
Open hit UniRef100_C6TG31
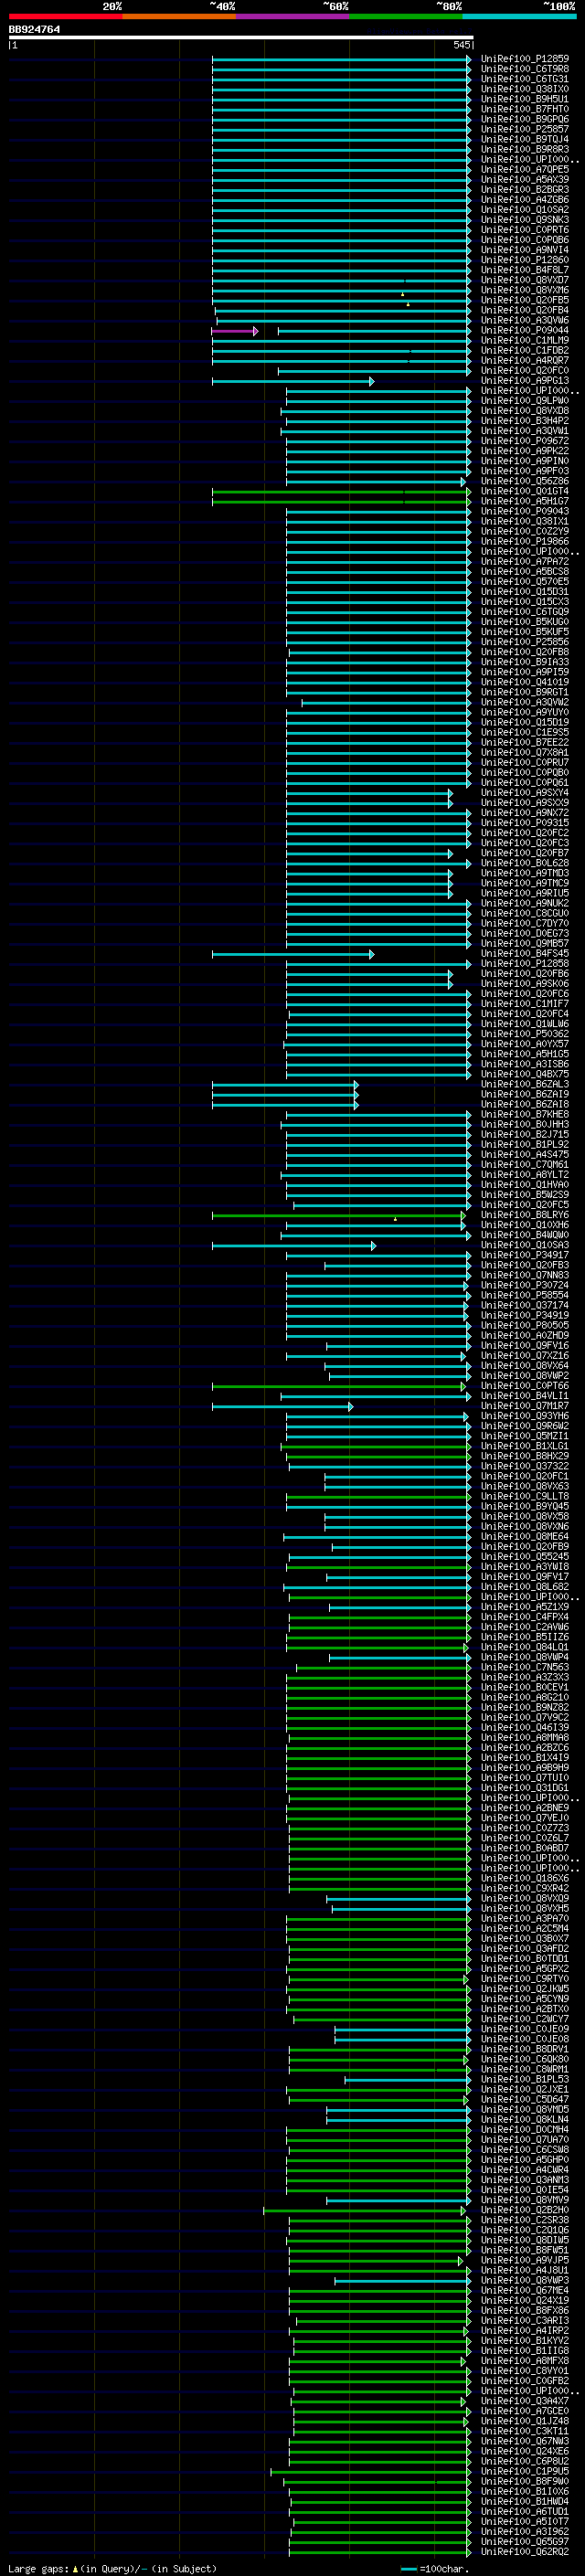click(525, 79)
